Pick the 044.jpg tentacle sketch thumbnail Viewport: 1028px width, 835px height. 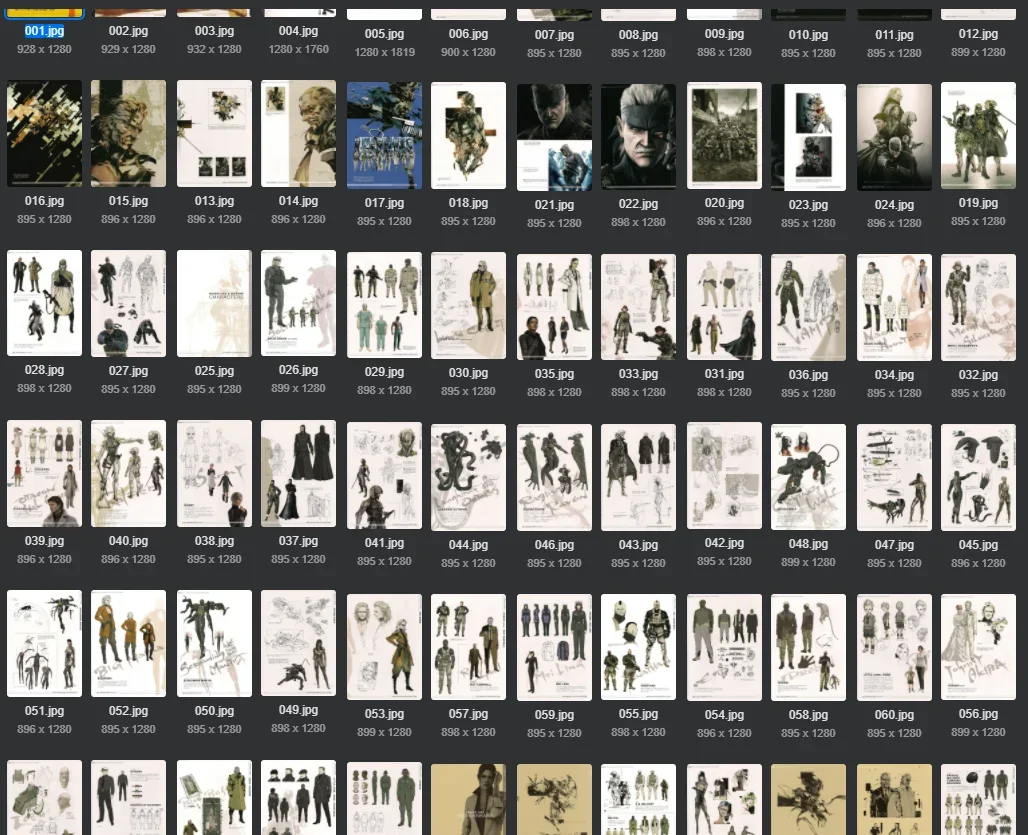pos(468,477)
